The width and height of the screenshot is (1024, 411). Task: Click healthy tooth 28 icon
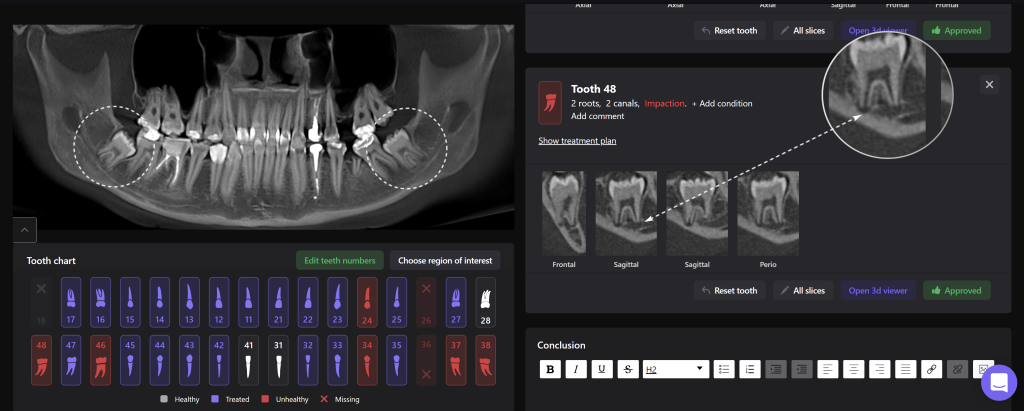pos(485,301)
